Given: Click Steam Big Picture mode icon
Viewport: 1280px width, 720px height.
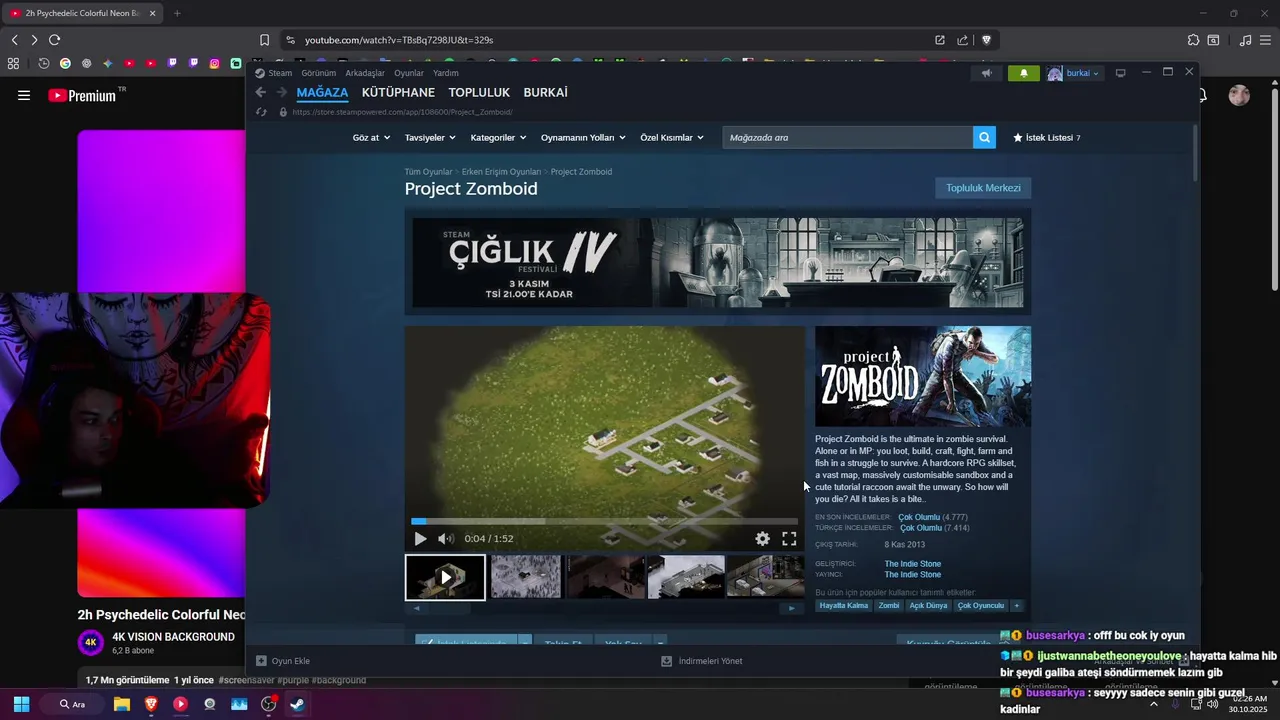Looking at the screenshot, I should [x=1120, y=73].
